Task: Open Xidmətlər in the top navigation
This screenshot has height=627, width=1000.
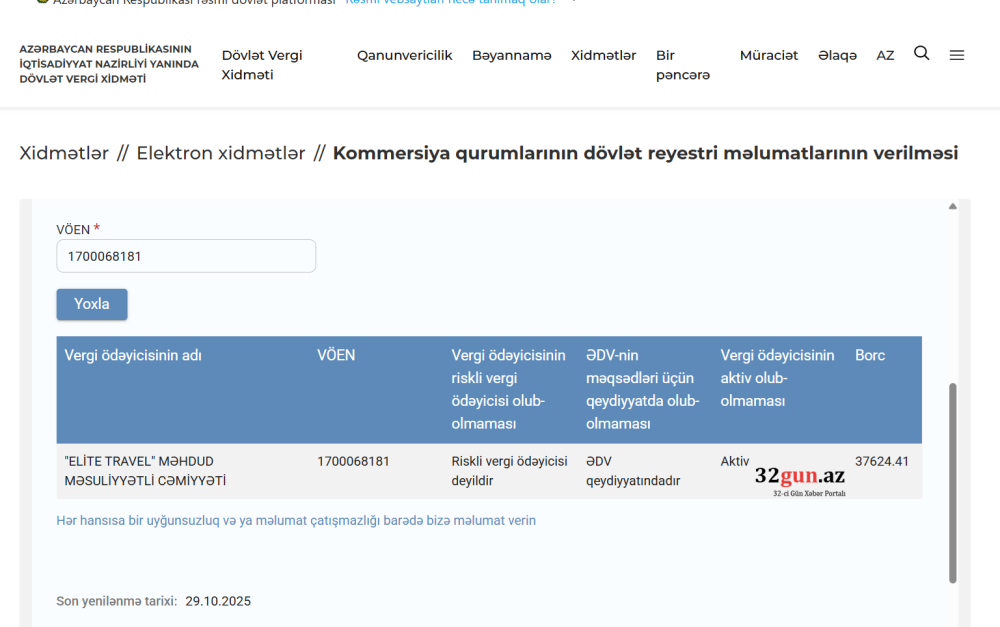Action: coord(603,55)
